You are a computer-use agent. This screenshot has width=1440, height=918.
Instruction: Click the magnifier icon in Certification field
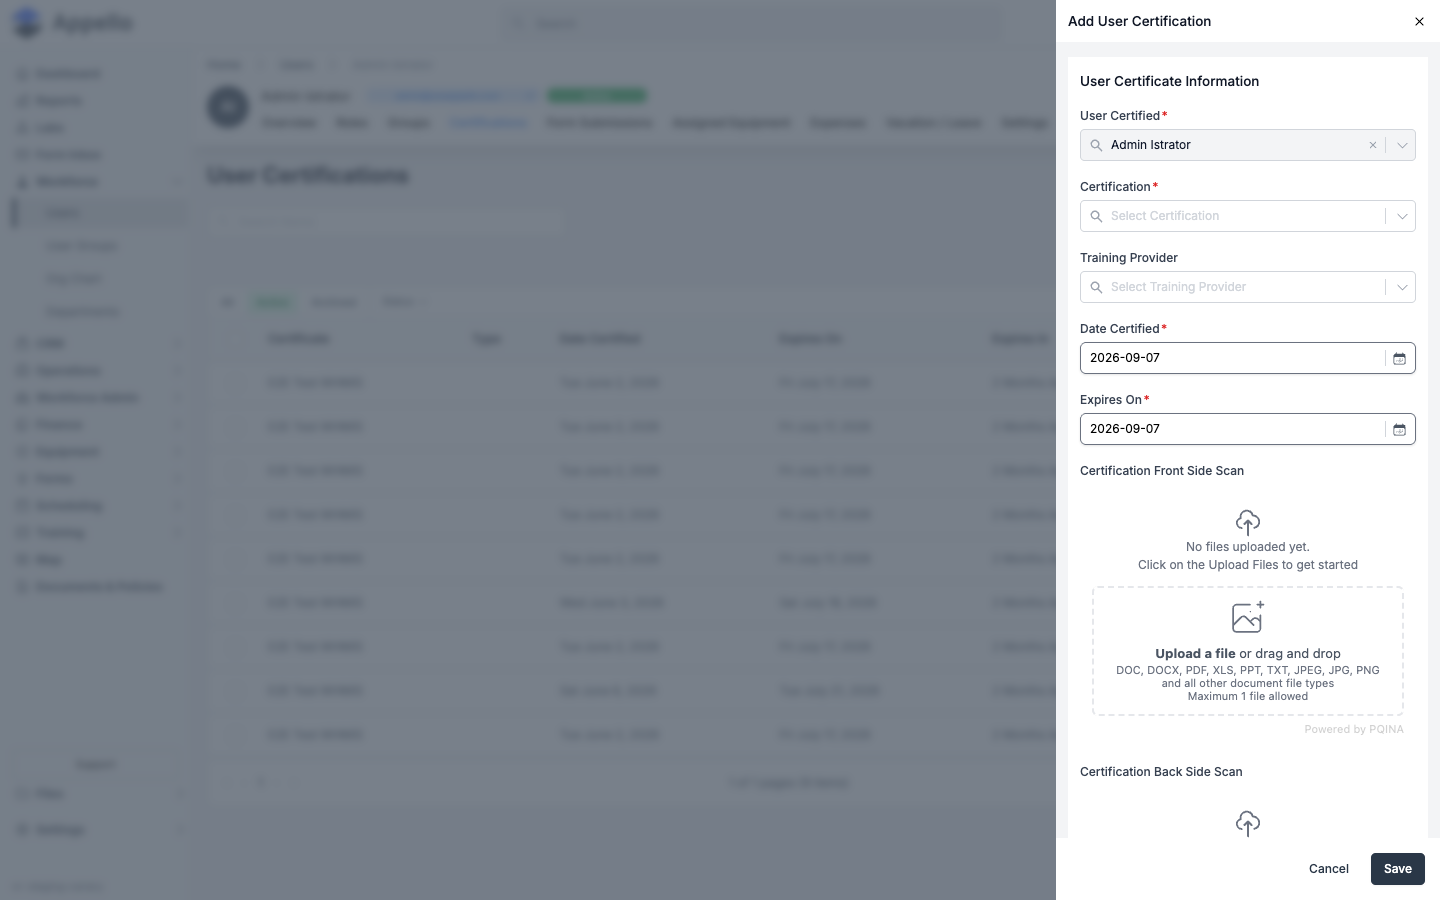(1096, 216)
